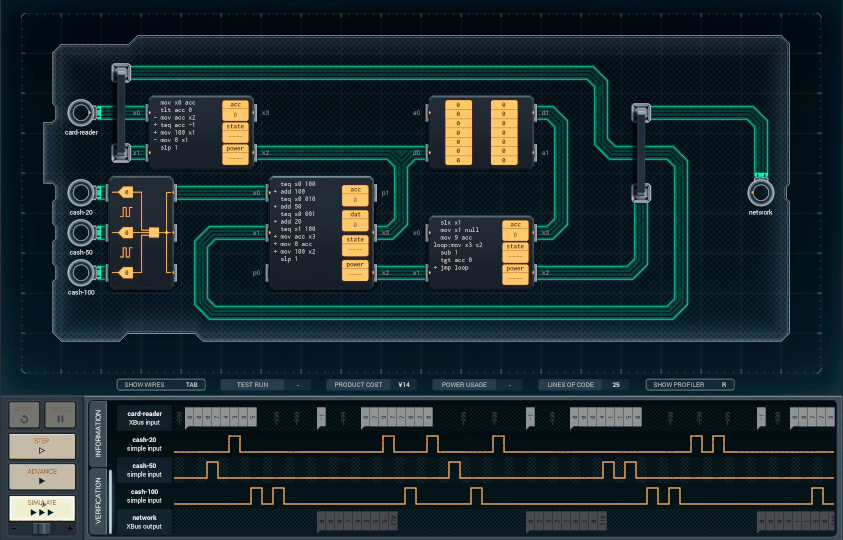Click the card-reader input port
843x540 pixels.
pos(81,113)
